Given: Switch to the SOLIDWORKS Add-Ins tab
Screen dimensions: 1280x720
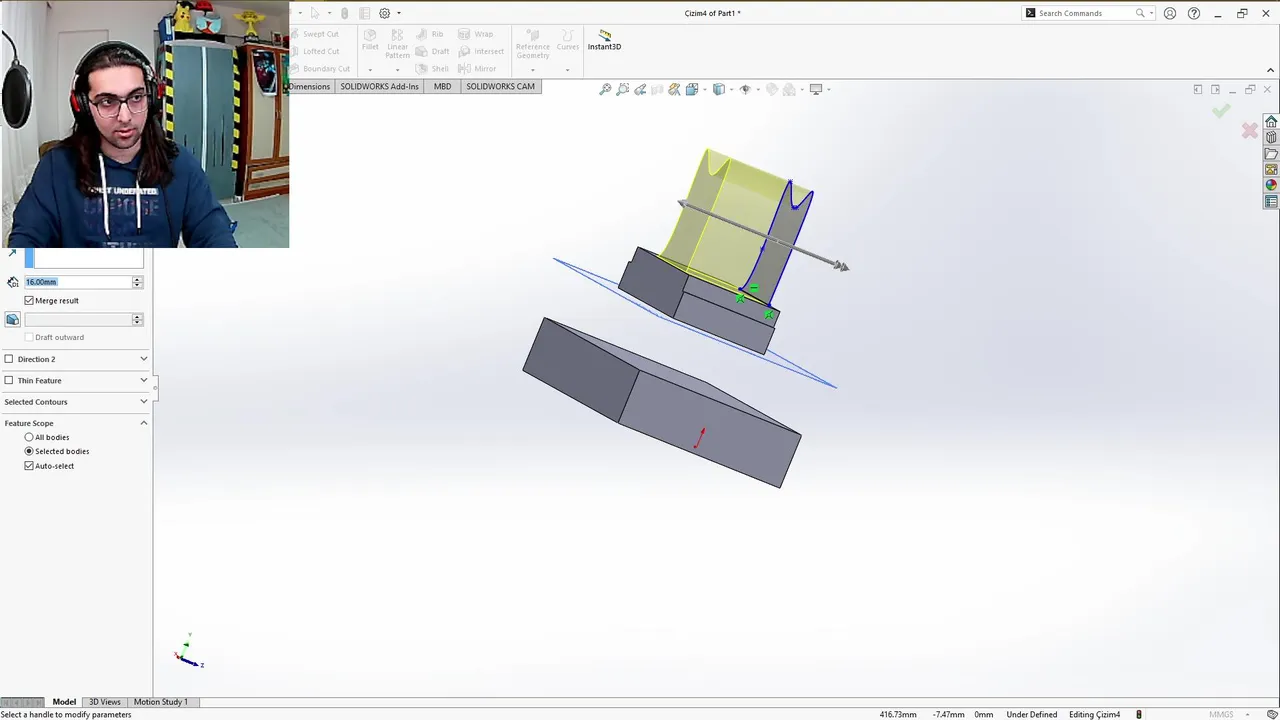Looking at the screenshot, I should (x=379, y=86).
